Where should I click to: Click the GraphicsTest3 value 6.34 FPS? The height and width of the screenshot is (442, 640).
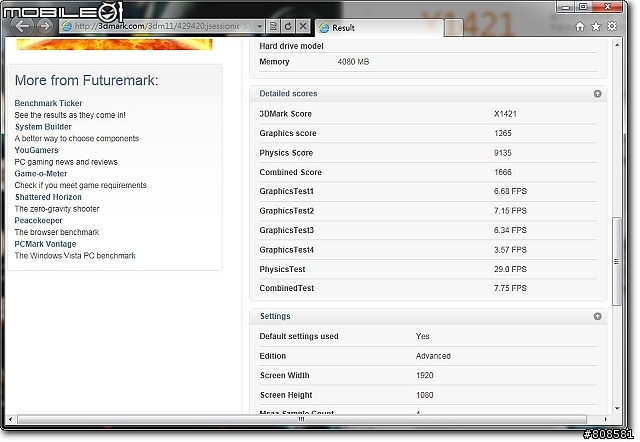(x=510, y=230)
